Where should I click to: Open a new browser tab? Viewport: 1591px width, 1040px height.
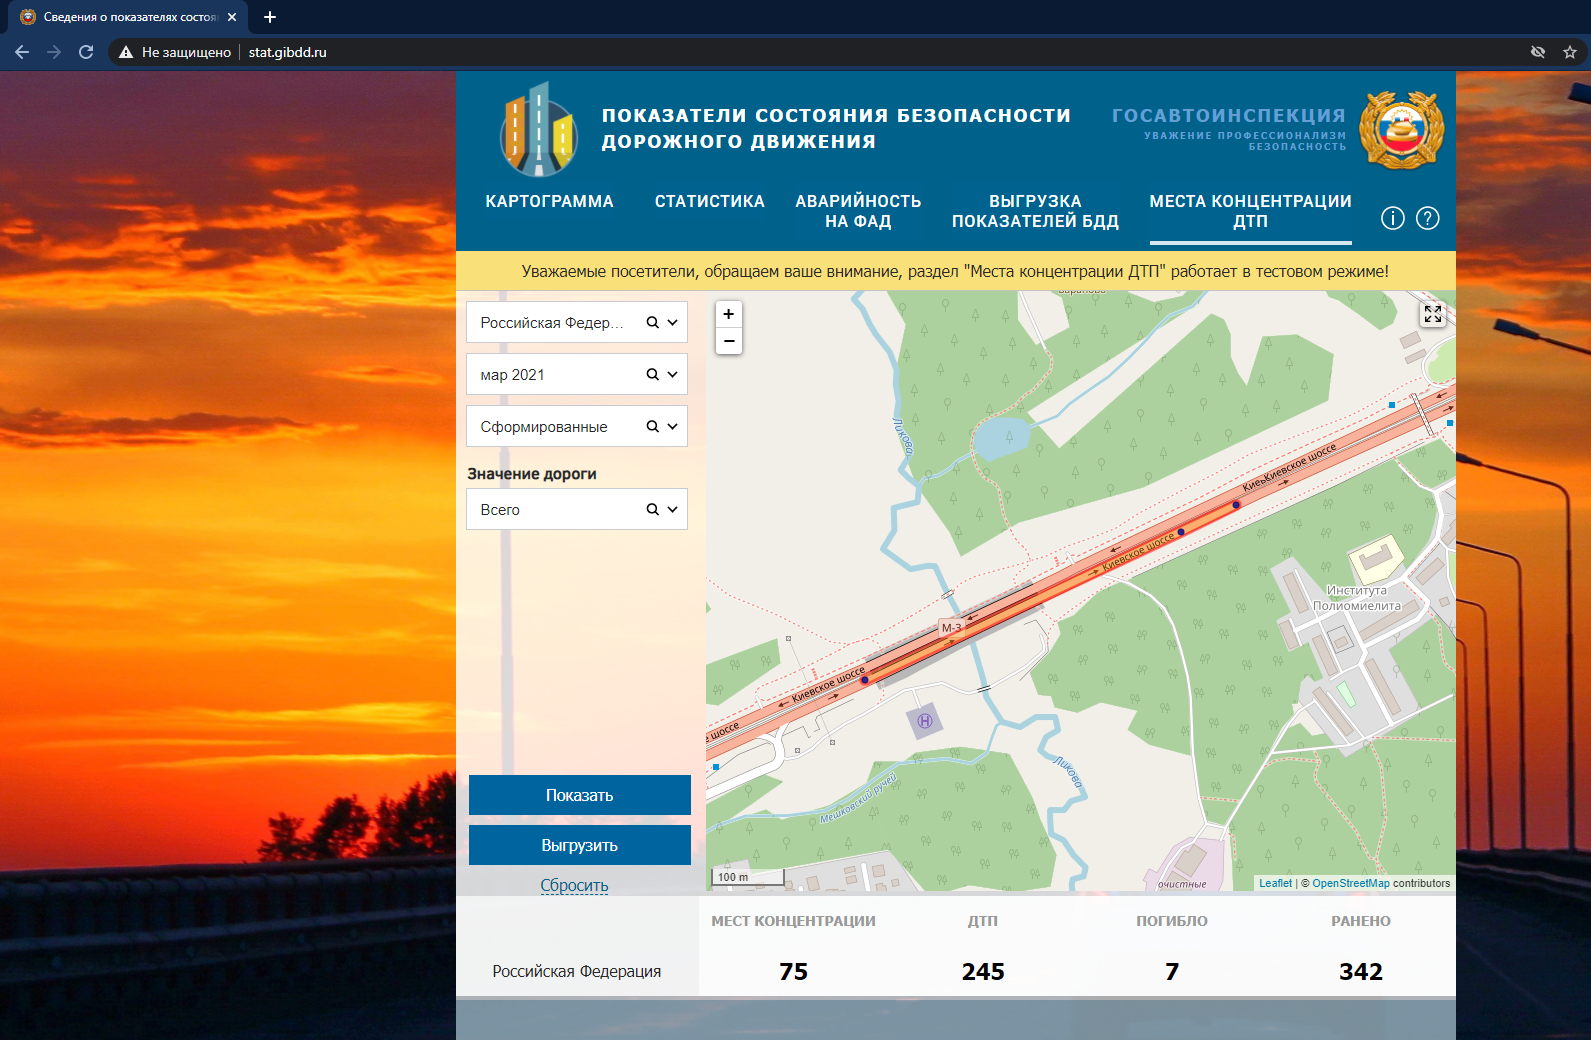(x=270, y=17)
